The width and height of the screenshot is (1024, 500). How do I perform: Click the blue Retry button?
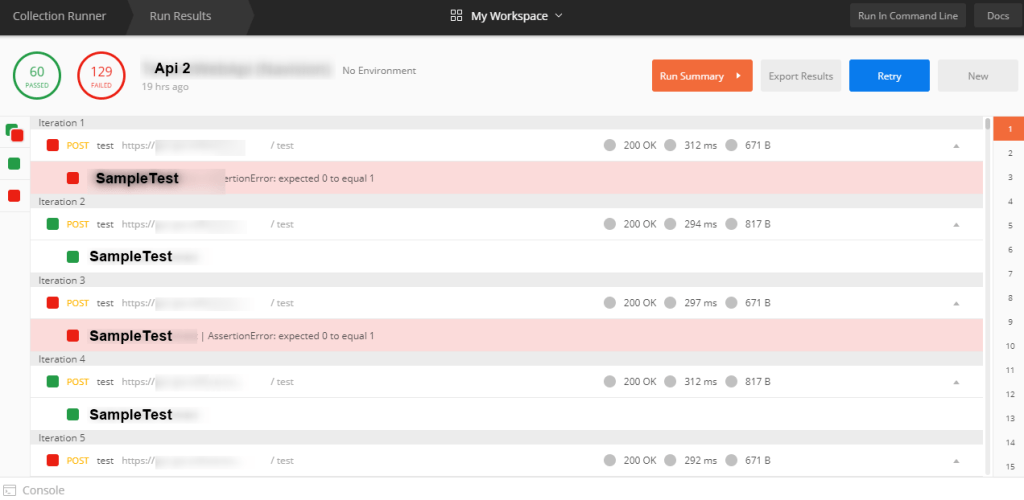(889, 76)
